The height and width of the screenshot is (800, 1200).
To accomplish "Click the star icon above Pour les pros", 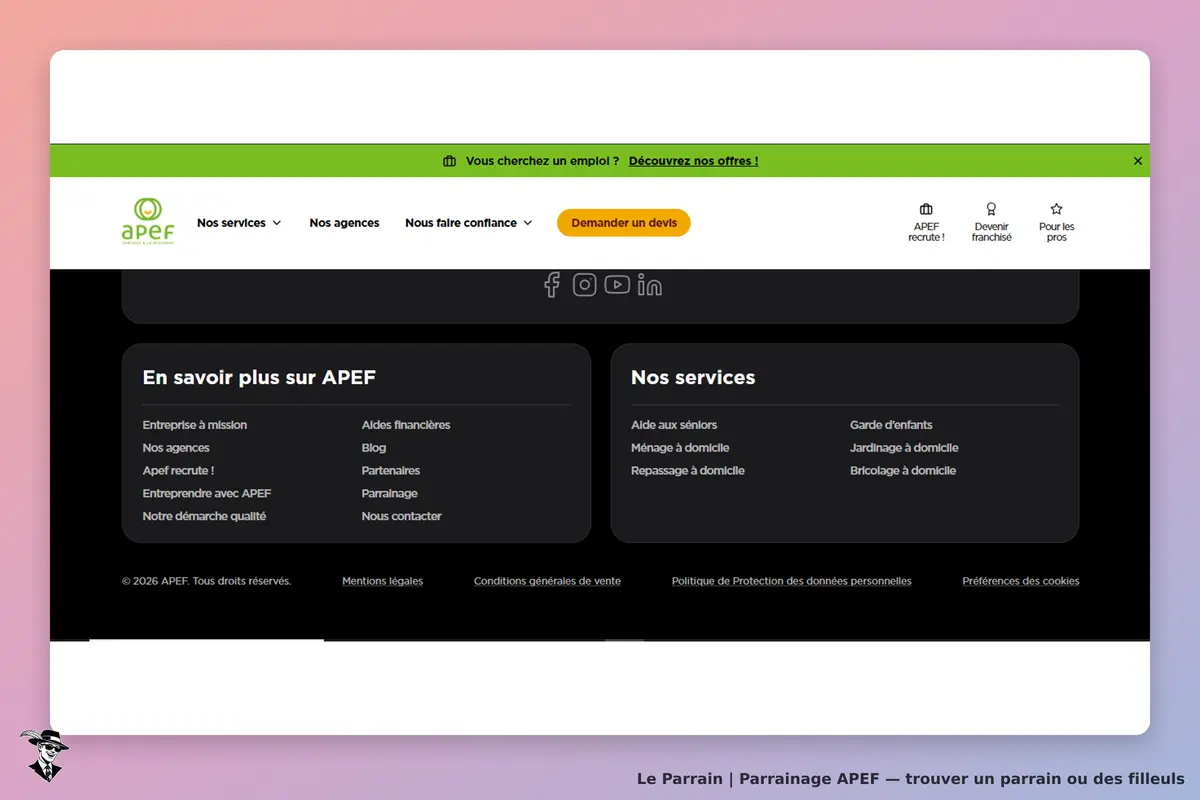I will (x=1056, y=209).
